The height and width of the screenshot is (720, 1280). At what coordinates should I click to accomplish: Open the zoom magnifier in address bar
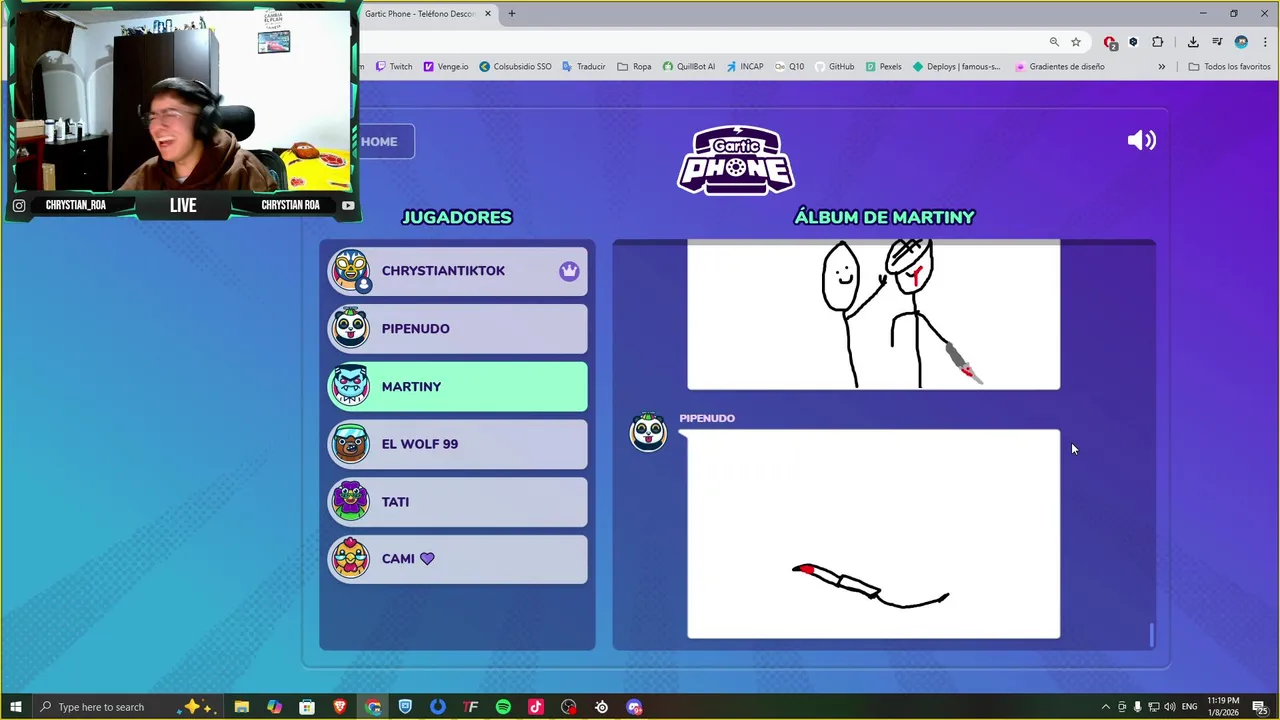coord(1054,42)
